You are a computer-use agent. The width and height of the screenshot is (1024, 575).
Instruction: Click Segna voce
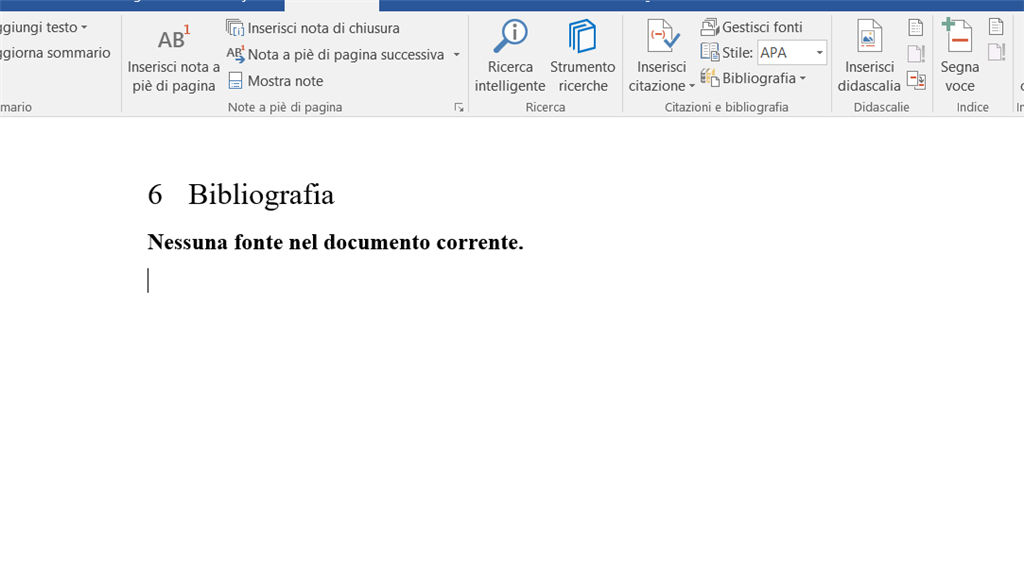959,58
